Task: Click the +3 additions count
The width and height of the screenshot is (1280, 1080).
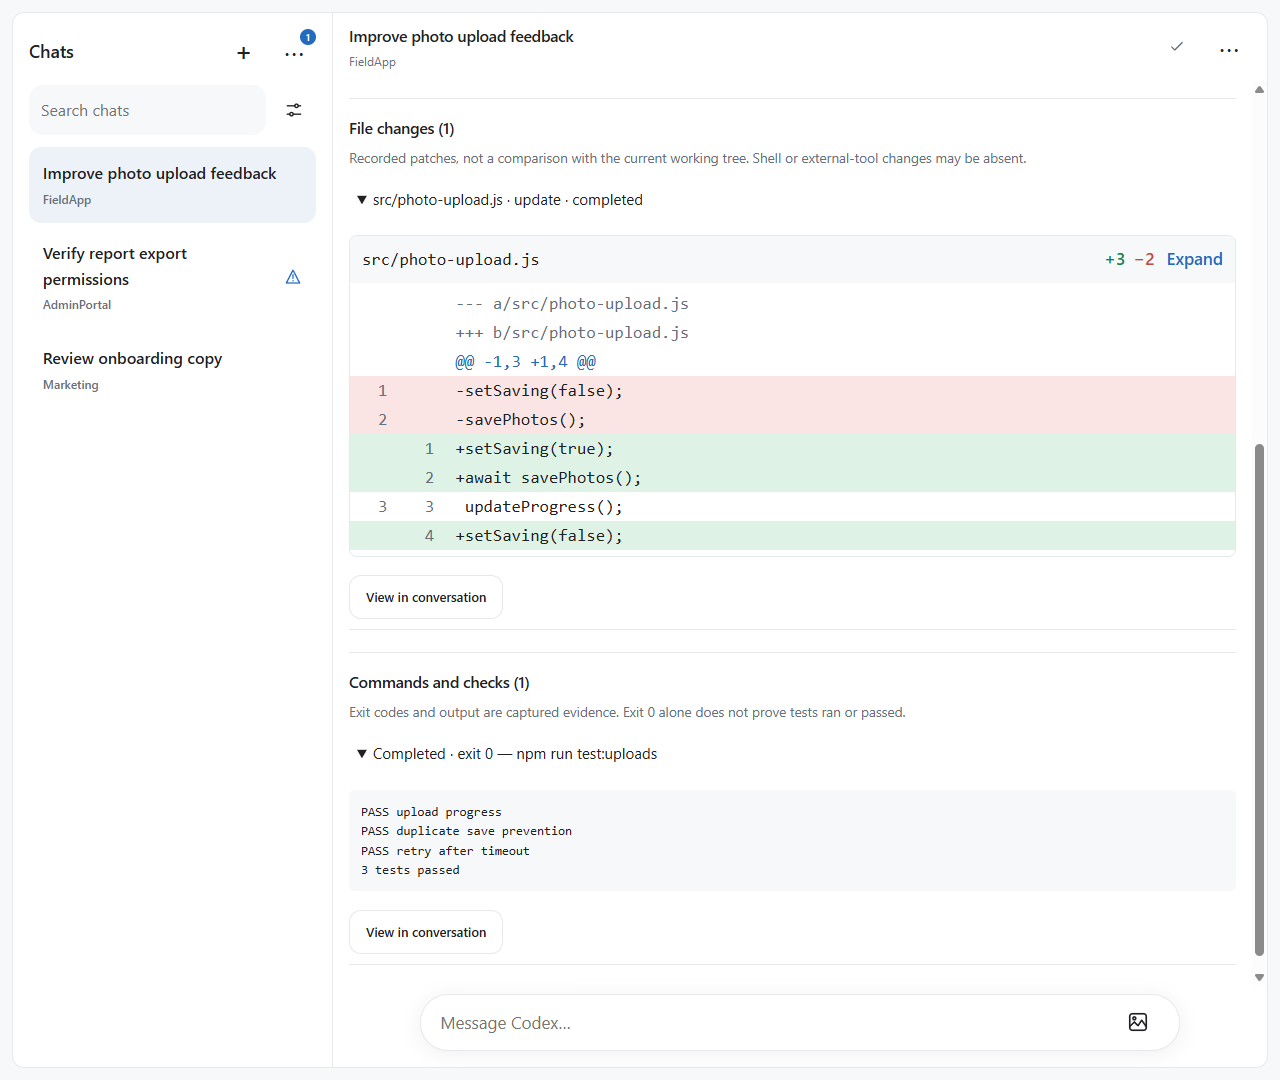Action: (1115, 259)
